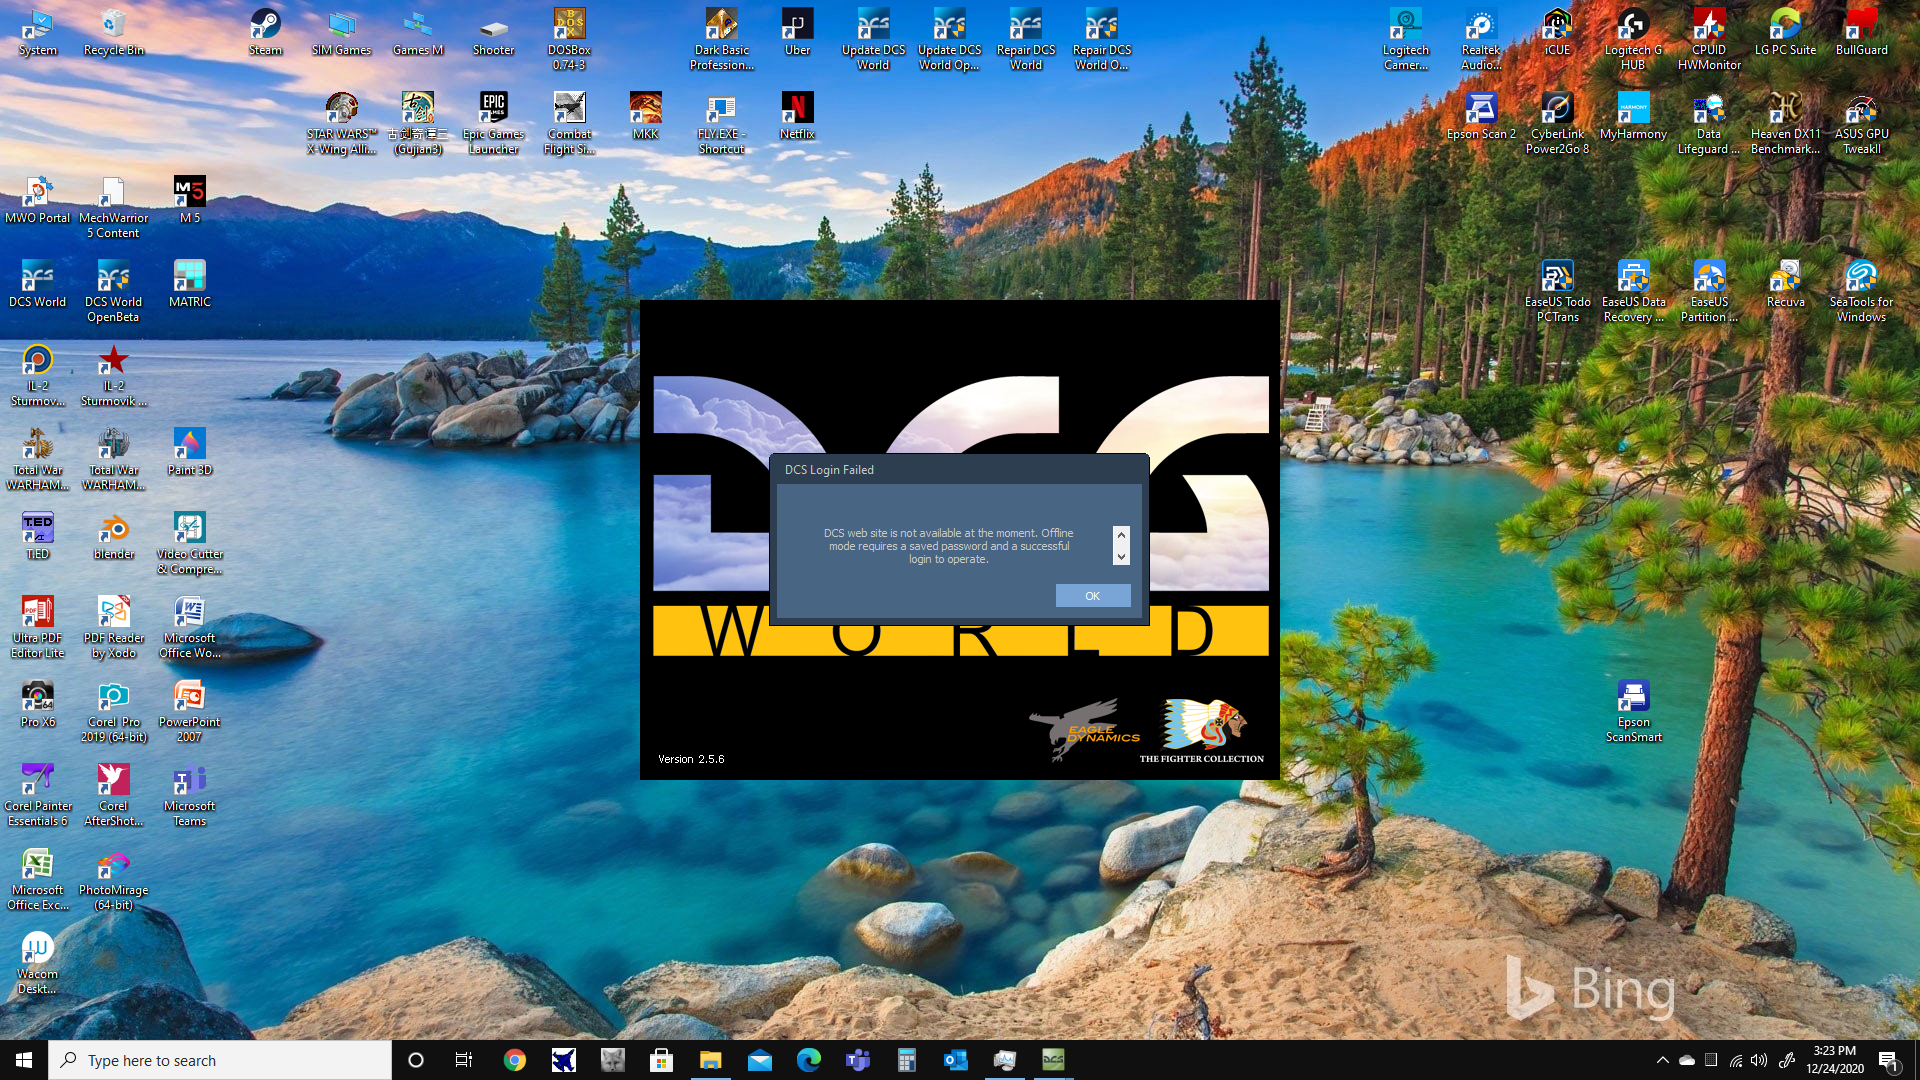Expand hidden system tray icons
This screenshot has width=1920, height=1080.
pos(1662,1060)
